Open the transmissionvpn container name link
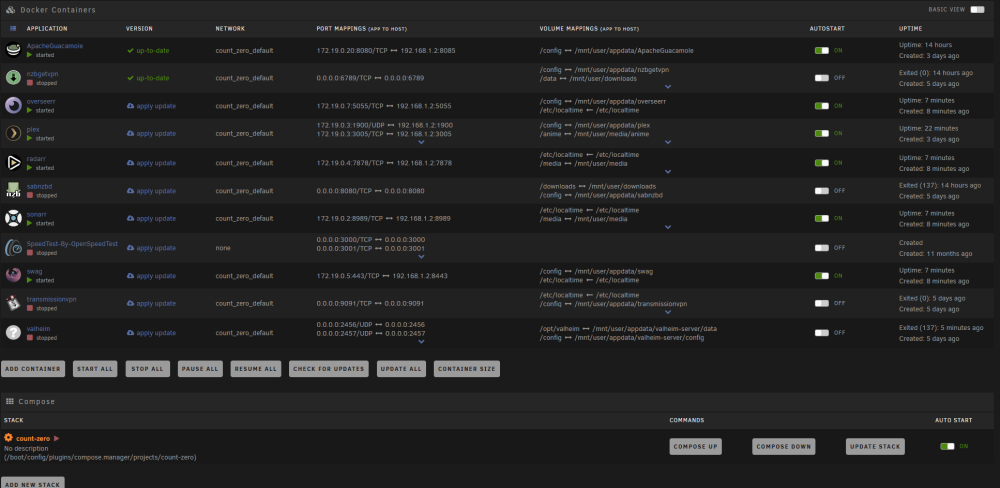Viewport: 1000px width, 488px height. [x=51, y=299]
